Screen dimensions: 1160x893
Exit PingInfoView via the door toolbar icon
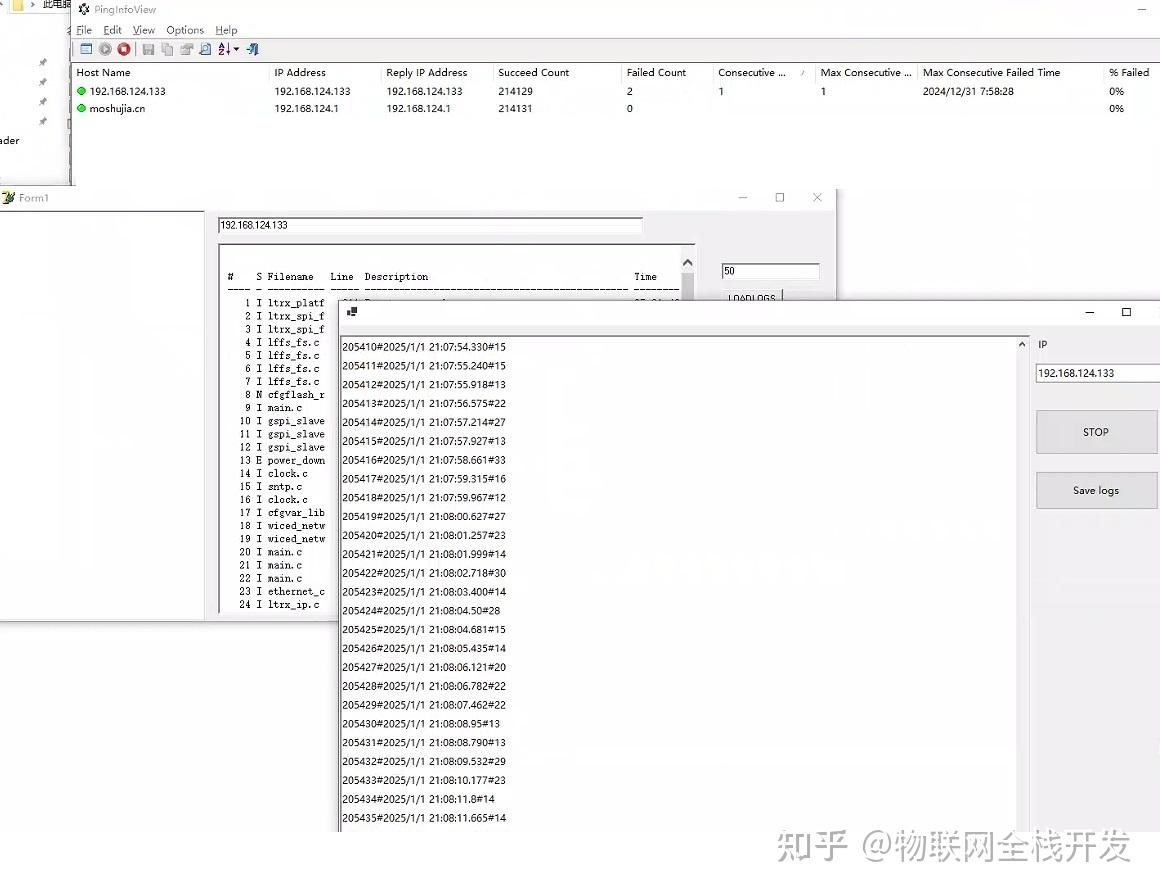[253, 49]
